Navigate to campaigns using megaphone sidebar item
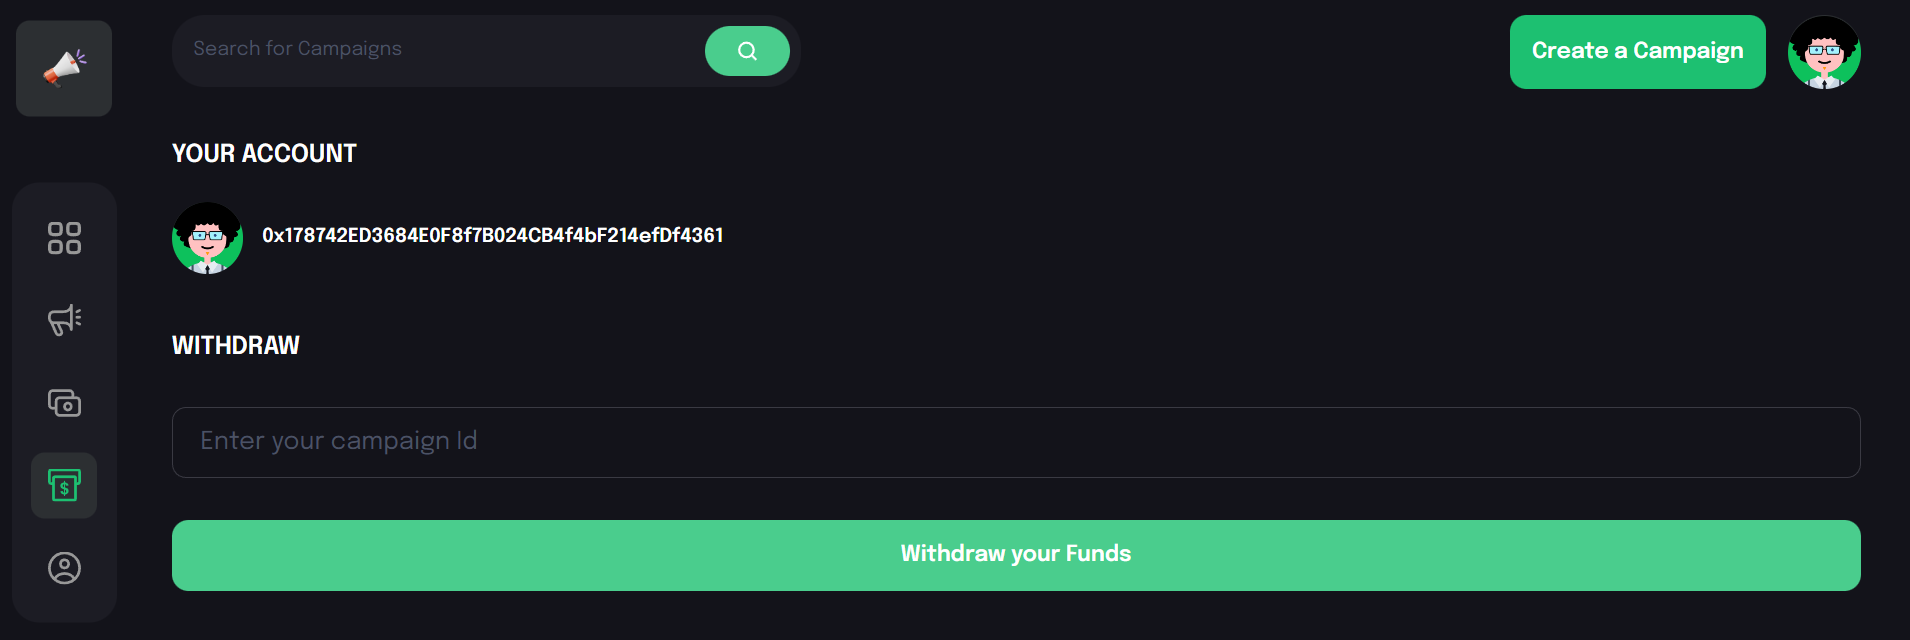Viewport: 1910px width, 640px height. (64, 320)
